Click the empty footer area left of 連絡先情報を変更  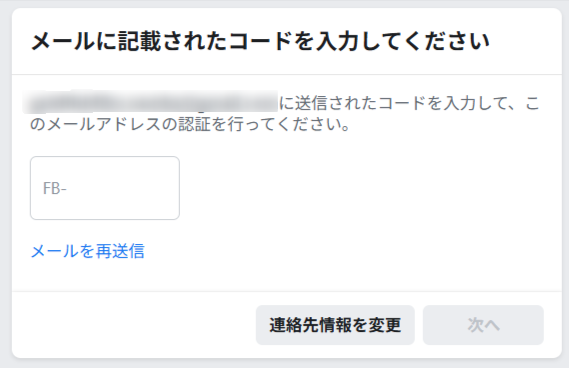[x=134, y=325]
